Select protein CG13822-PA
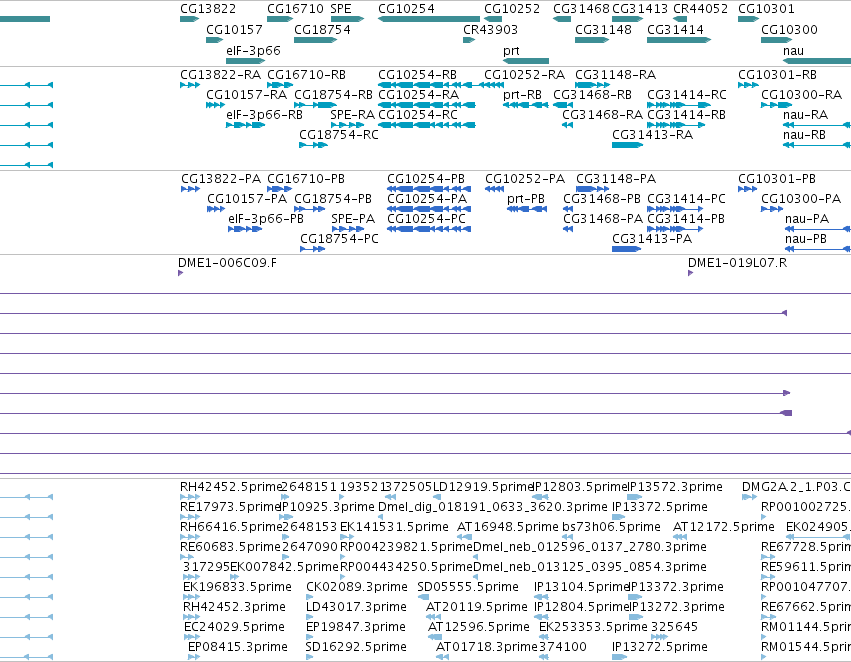Viewport: 851px width, 662px height. click(x=190, y=189)
